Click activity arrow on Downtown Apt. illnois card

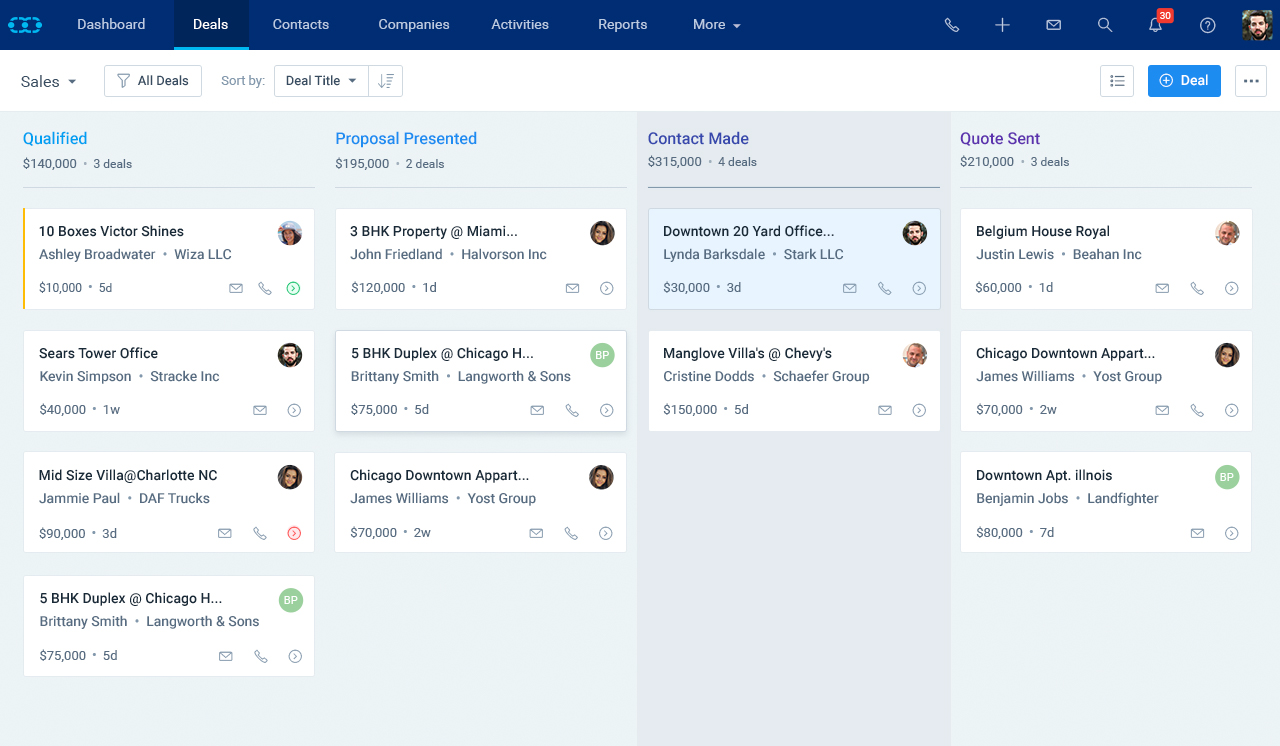(1231, 533)
